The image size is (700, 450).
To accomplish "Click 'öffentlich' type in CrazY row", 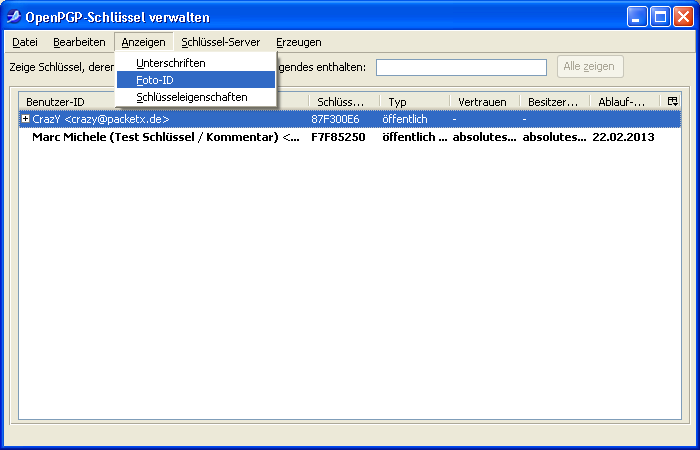I will [x=405, y=119].
